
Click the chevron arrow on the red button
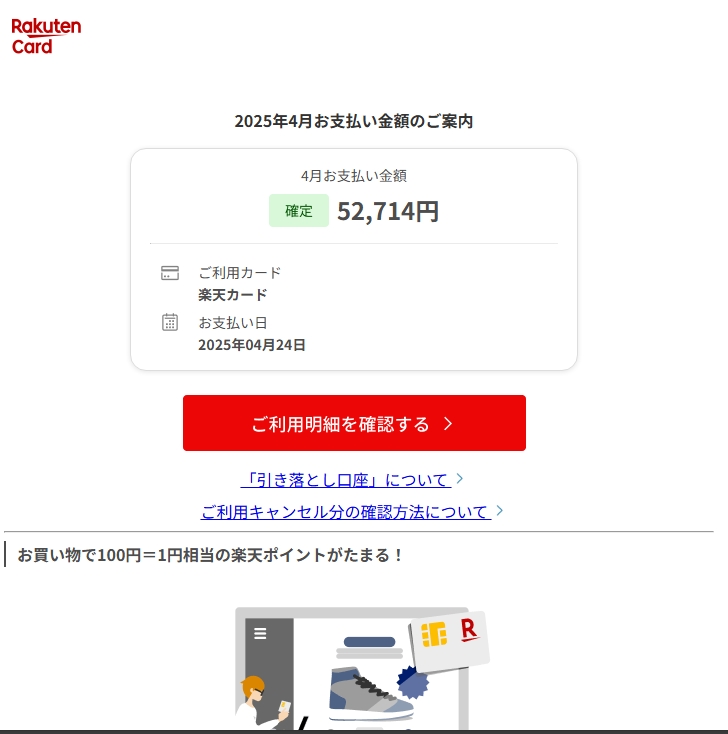448,423
